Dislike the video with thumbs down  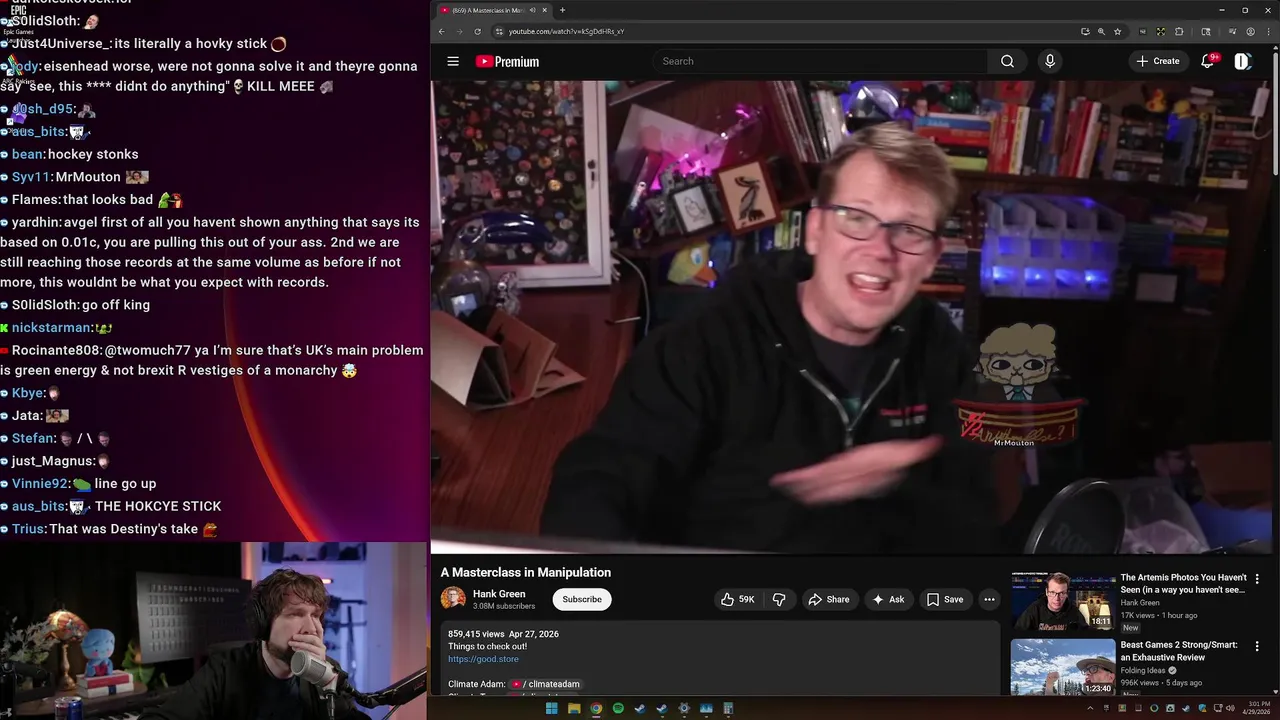coord(779,600)
